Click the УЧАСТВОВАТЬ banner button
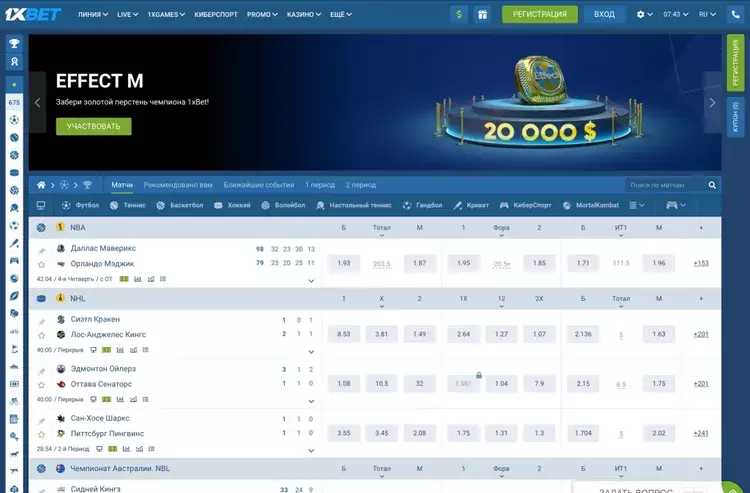The height and width of the screenshot is (493, 750). (x=94, y=126)
